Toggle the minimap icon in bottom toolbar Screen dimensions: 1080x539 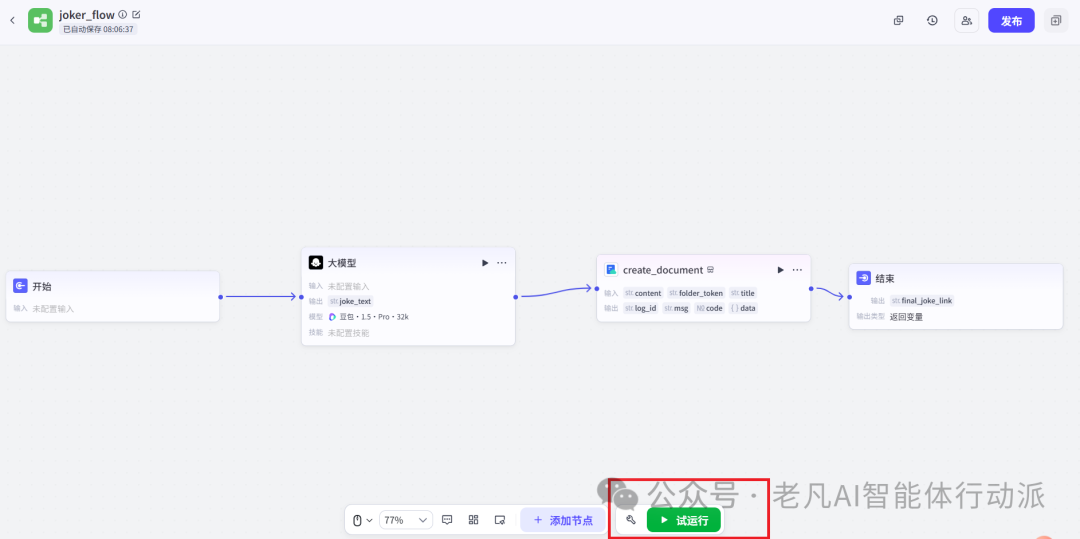tap(500, 520)
